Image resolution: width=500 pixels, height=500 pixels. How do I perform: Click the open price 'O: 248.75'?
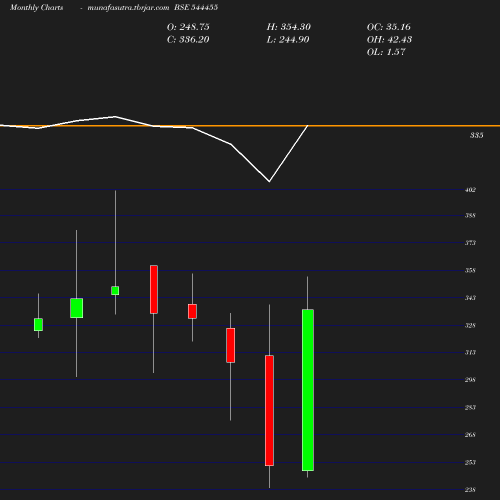click(188, 27)
